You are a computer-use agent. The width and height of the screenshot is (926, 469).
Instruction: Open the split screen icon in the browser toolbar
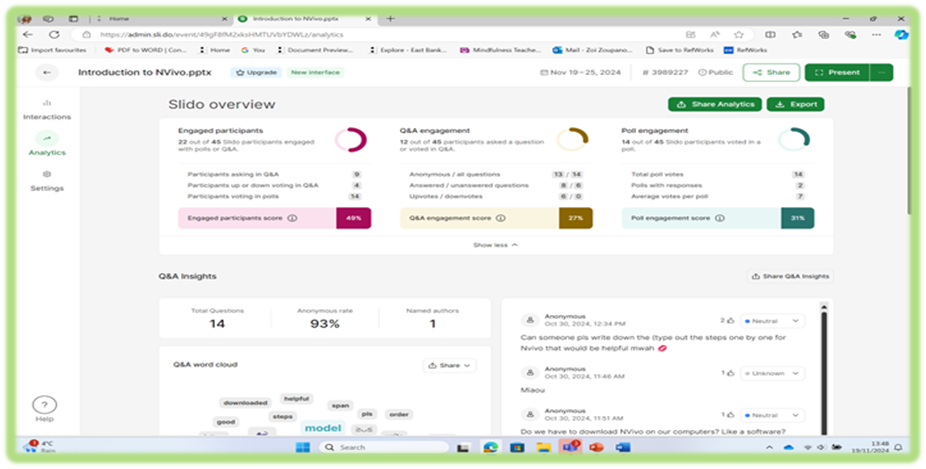pos(770,35)
